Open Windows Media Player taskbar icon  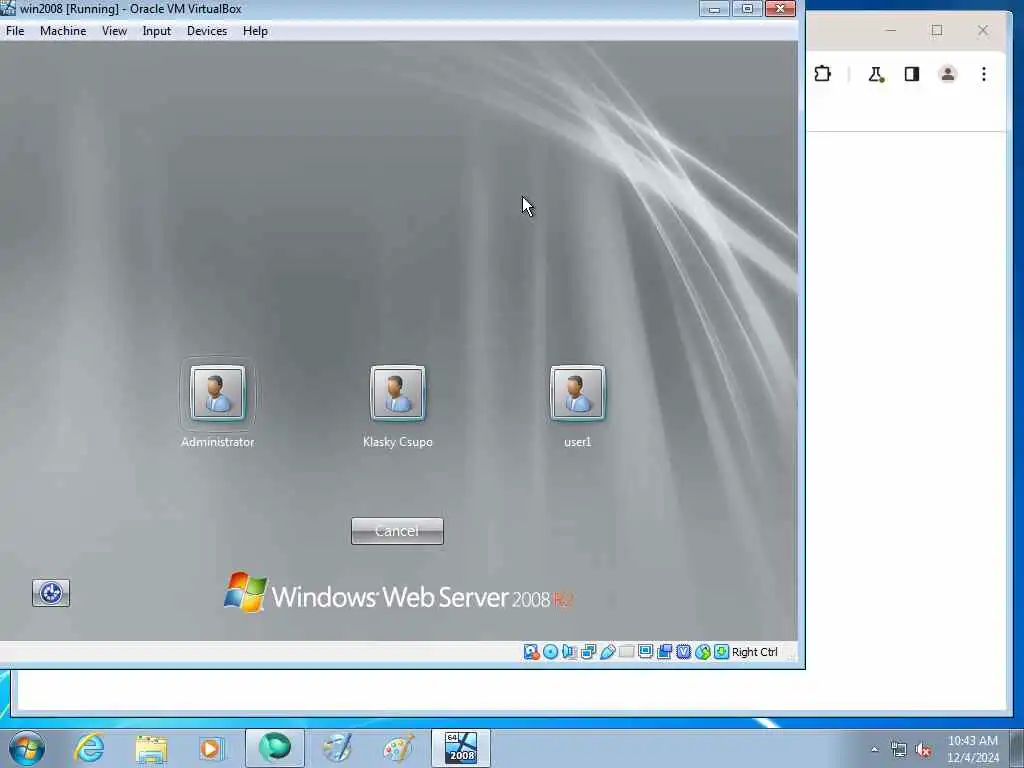tap(211, 748)
